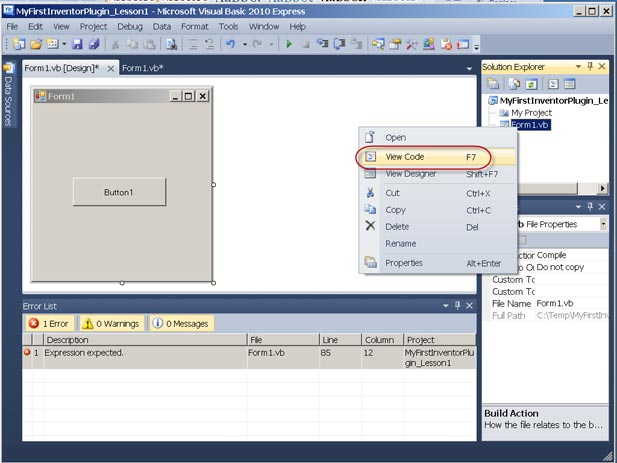Screen dimensions: 617x463
Task: Click Solution Explorer's Refresh icon
Action: 531,84
